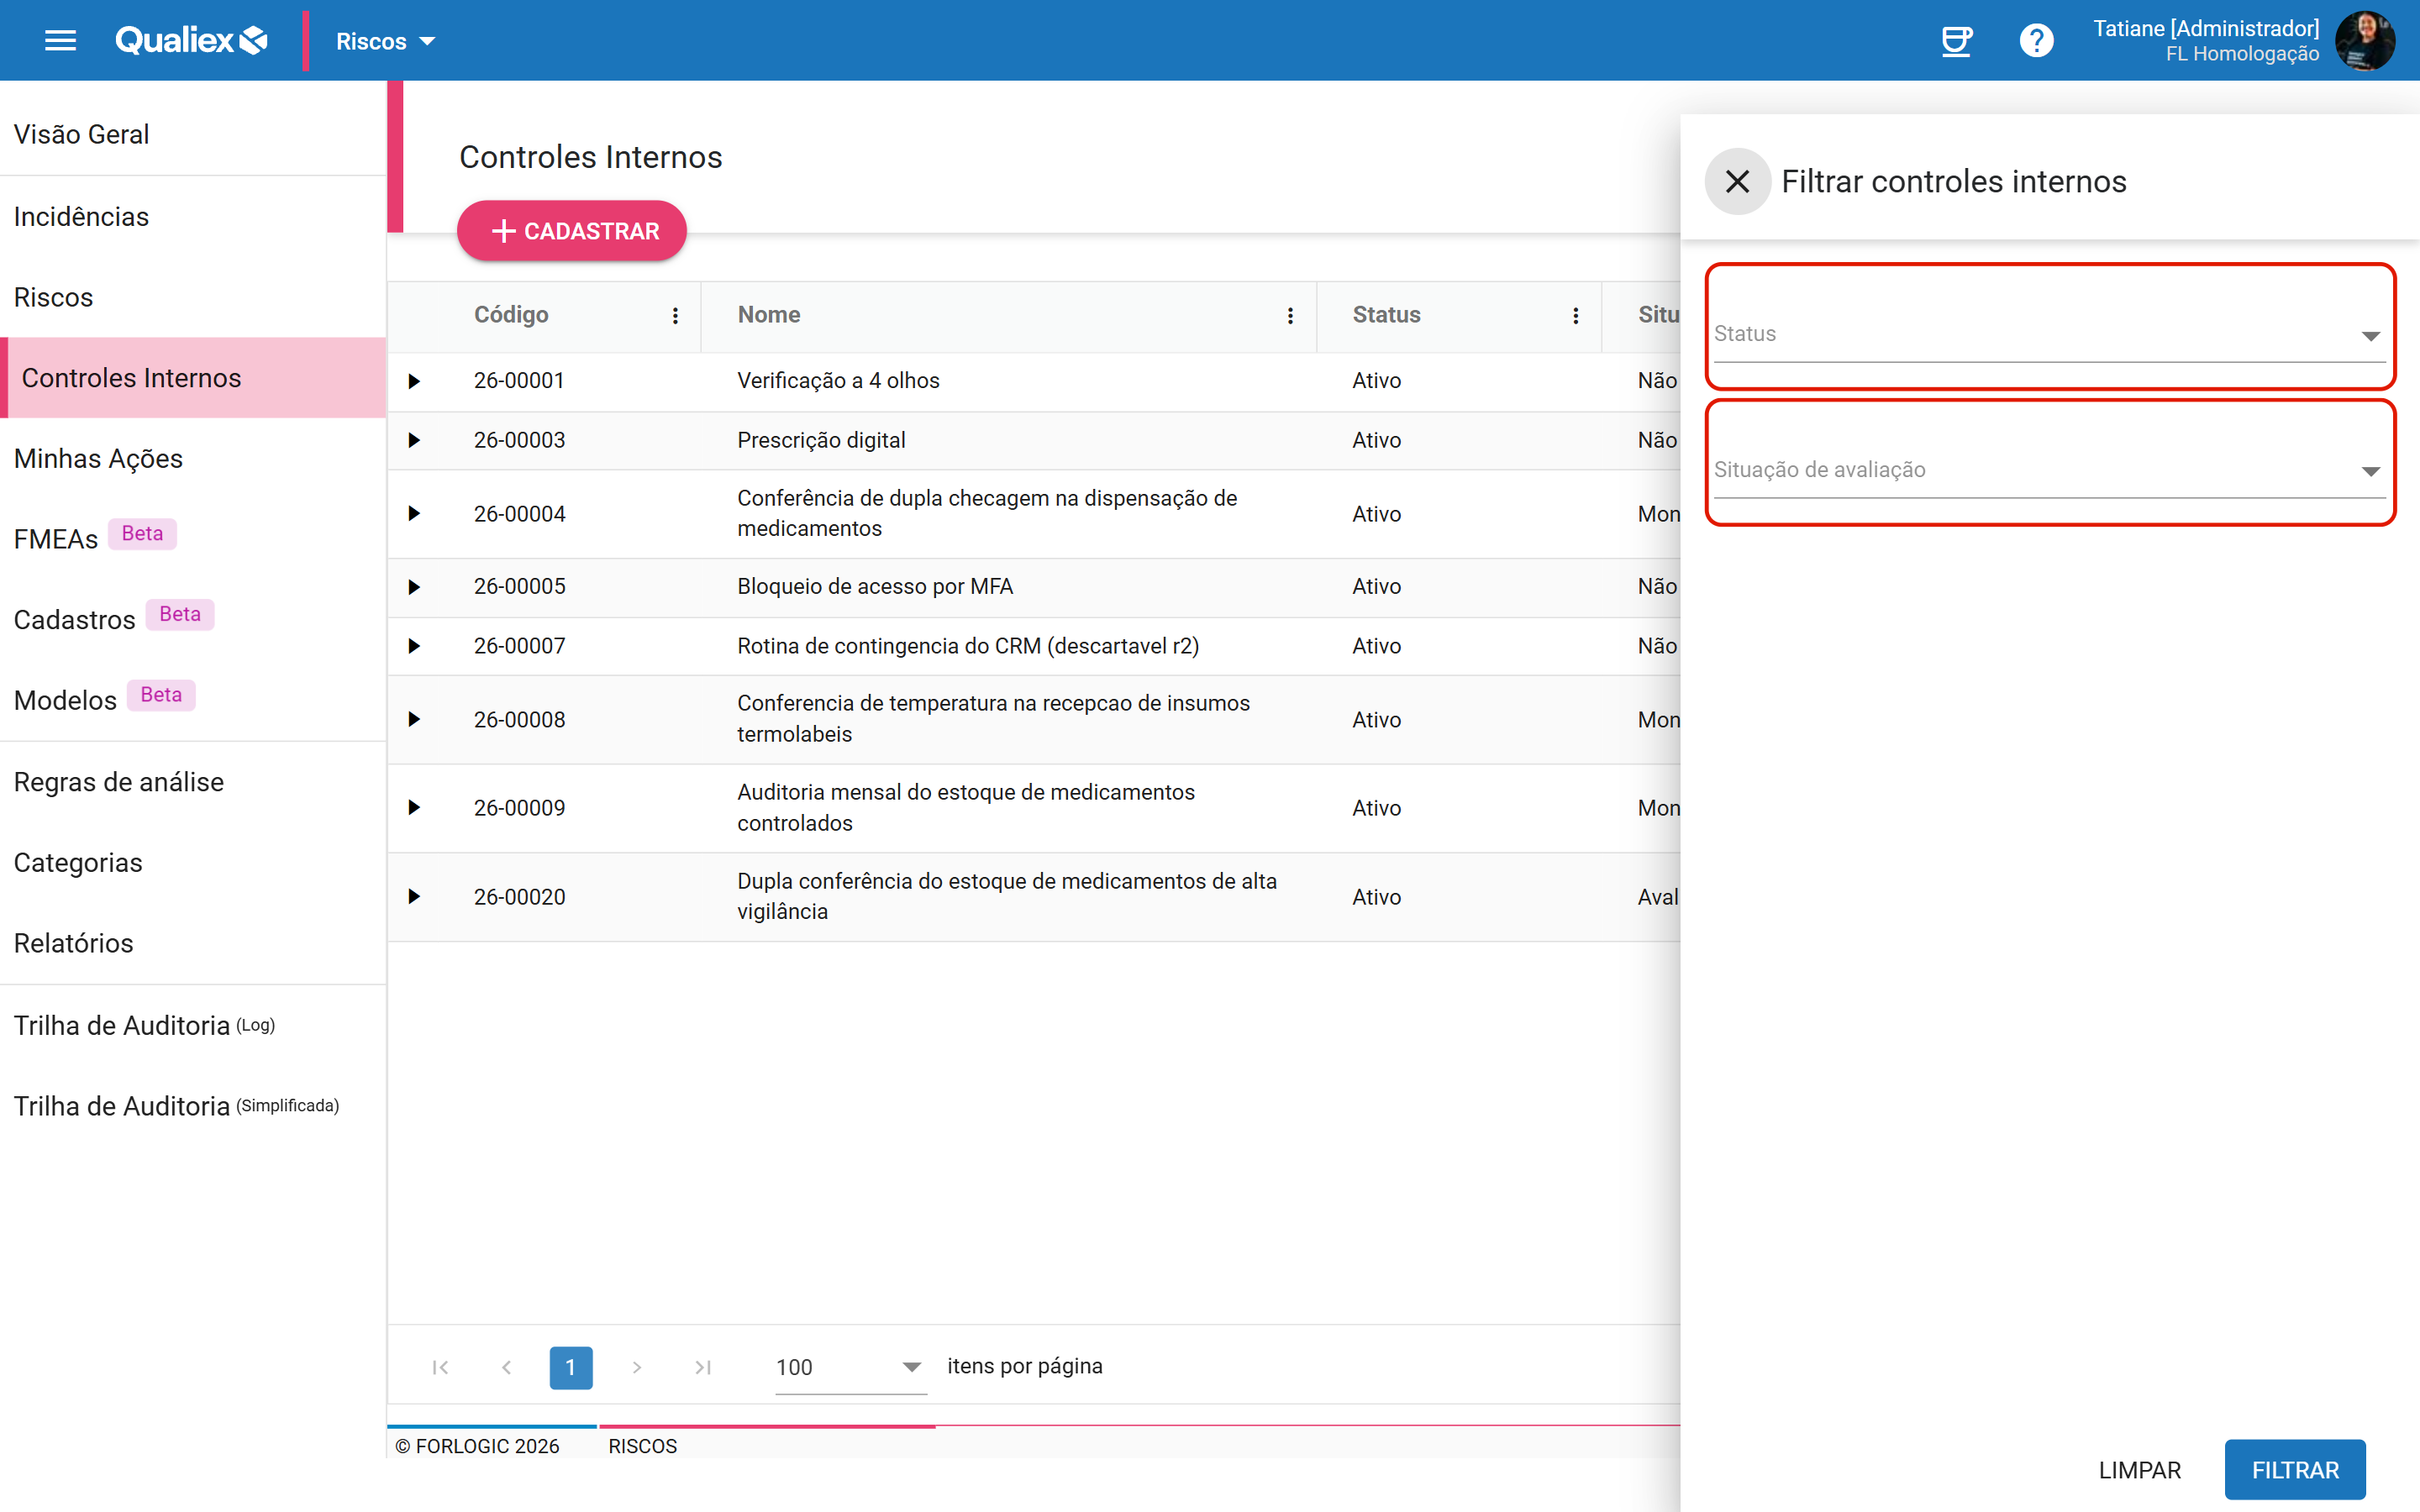Open FMEAs Beta in sidebar
Viewport: 2420px width, 1512px height.
tap(193, 539)
